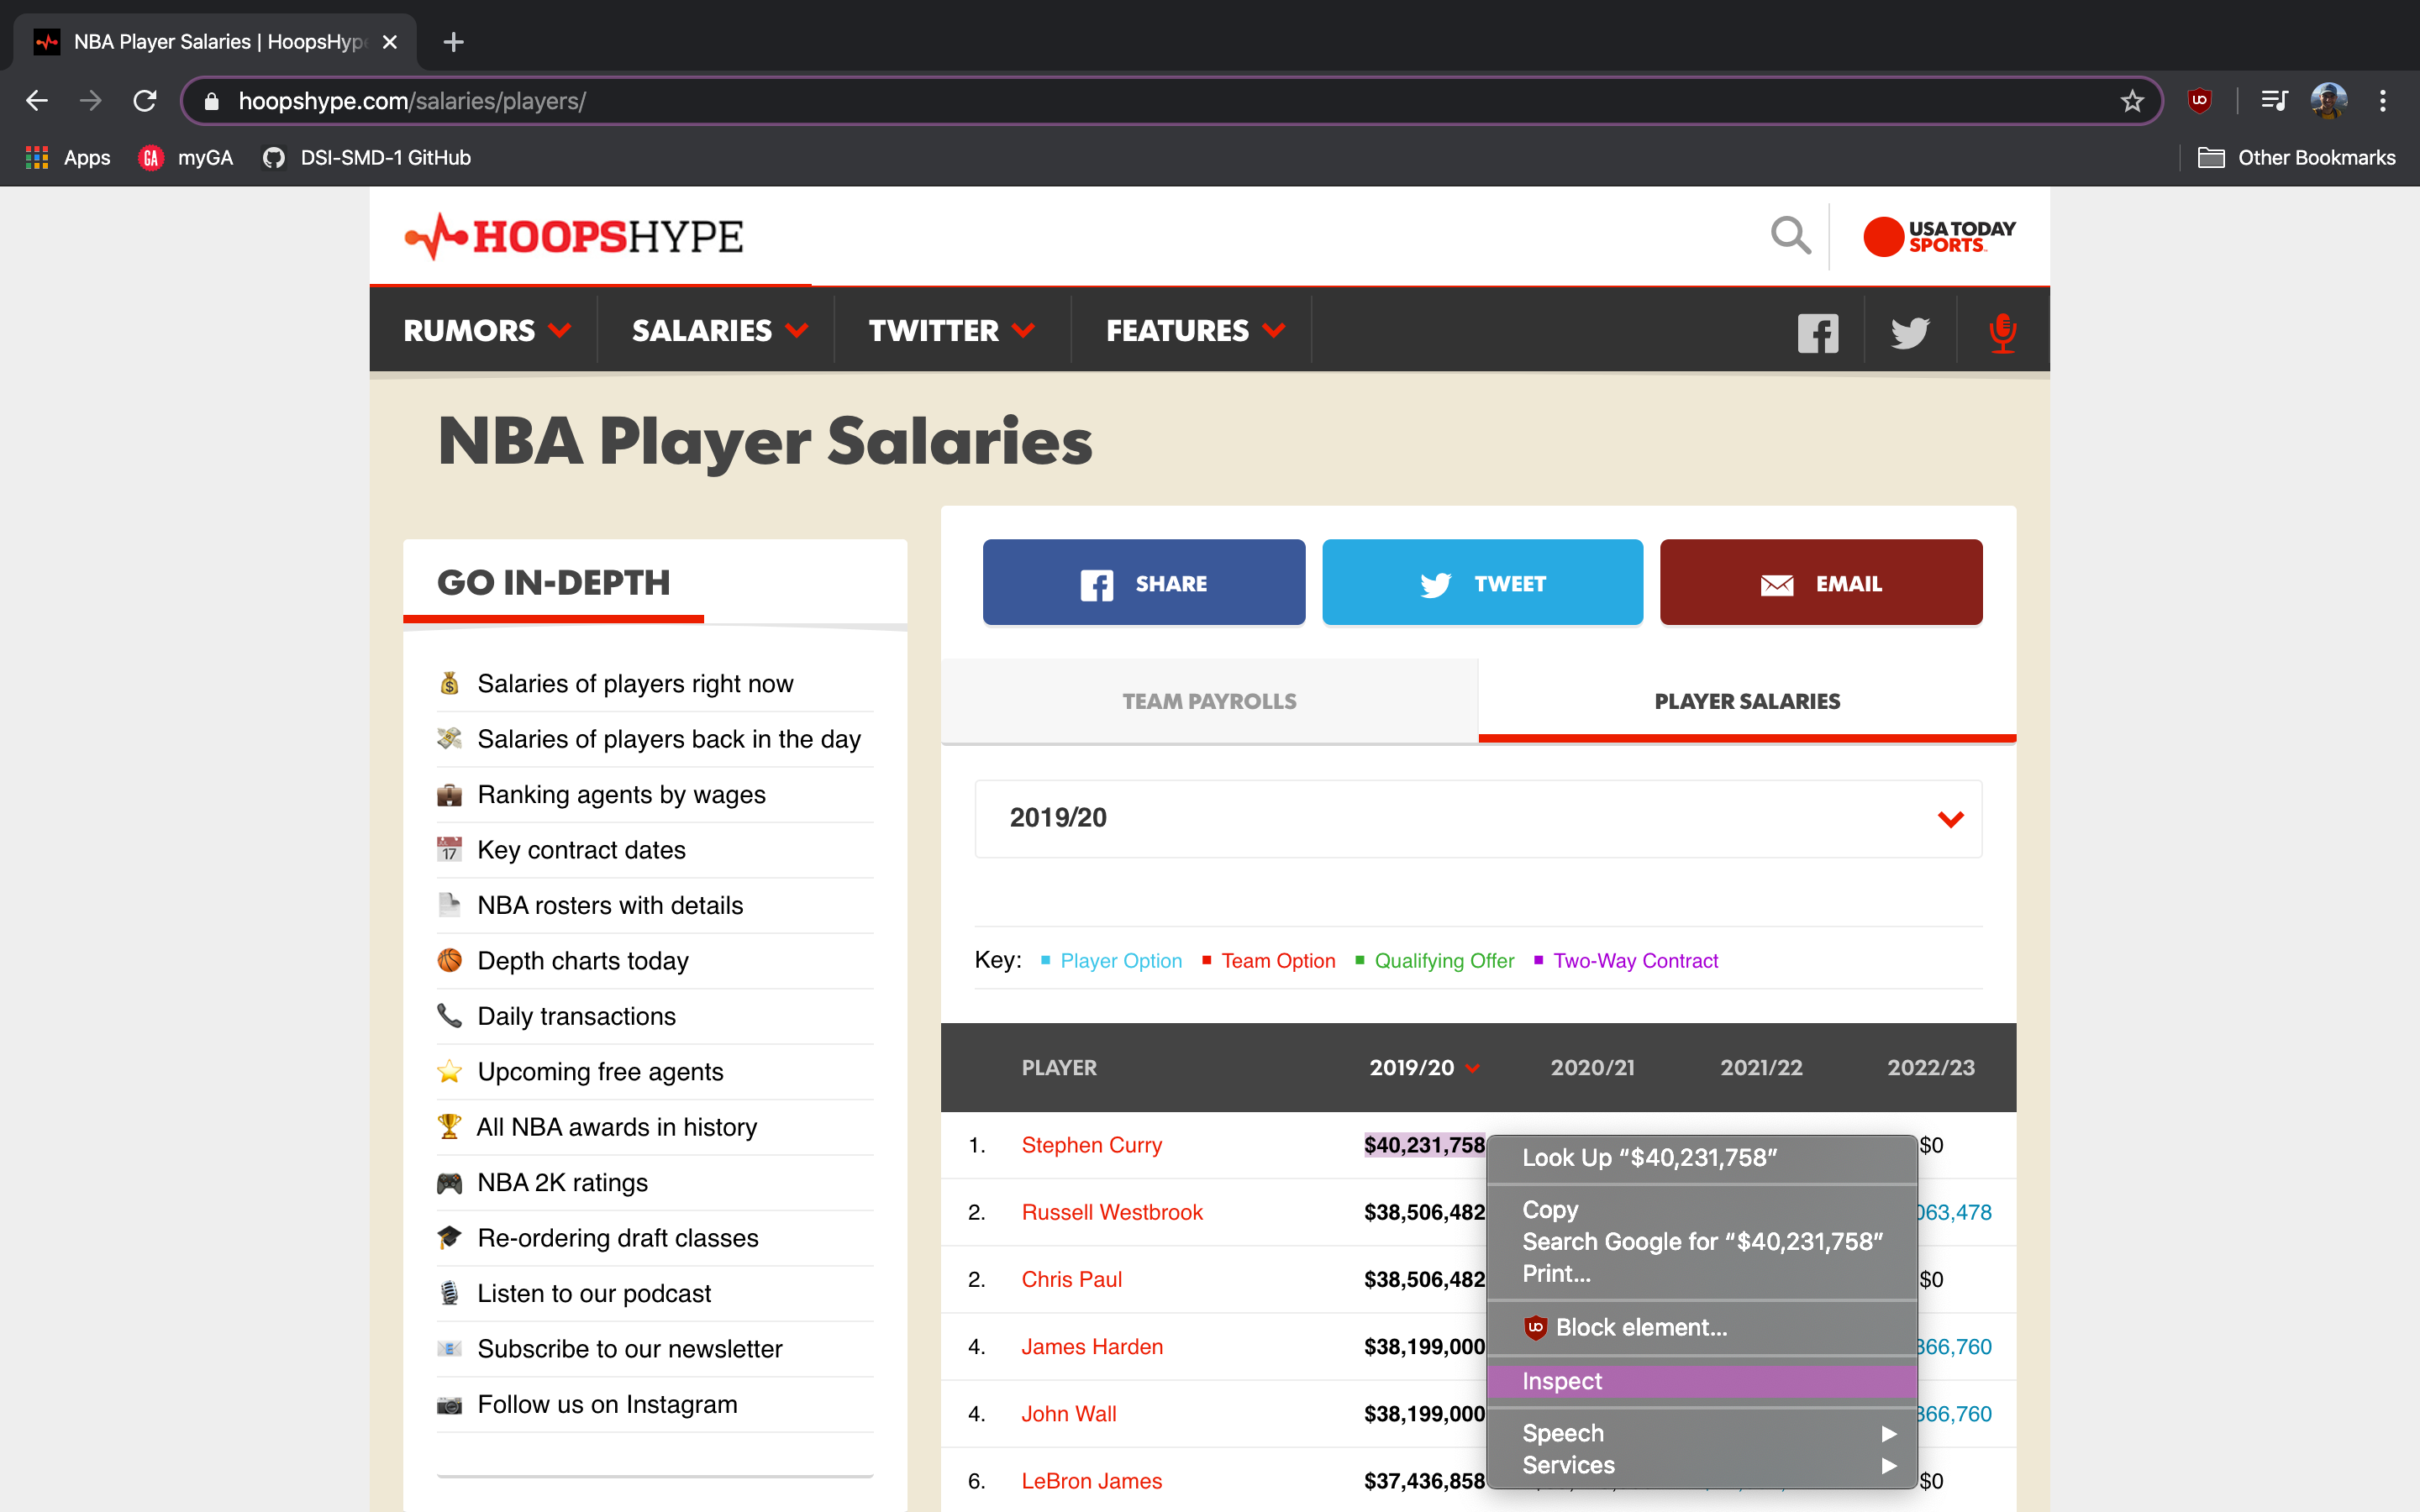Expand the Salaries nav menu
Screen dimensions: 2420x1512
point(719,330)
